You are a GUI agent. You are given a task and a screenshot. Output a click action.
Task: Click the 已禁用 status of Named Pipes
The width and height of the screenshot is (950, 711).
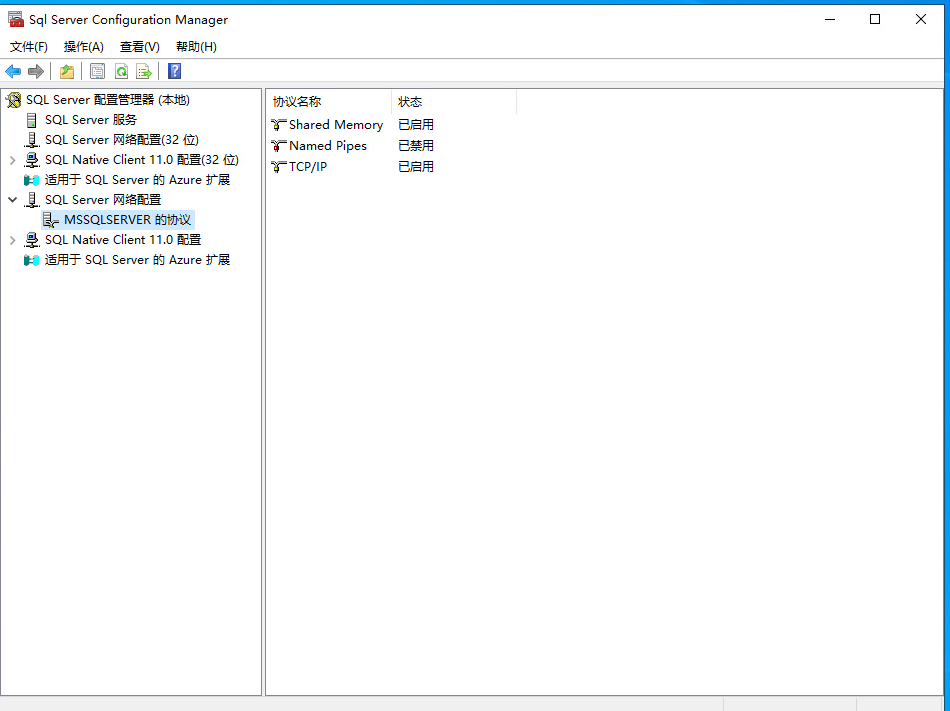tap(416, 146)
